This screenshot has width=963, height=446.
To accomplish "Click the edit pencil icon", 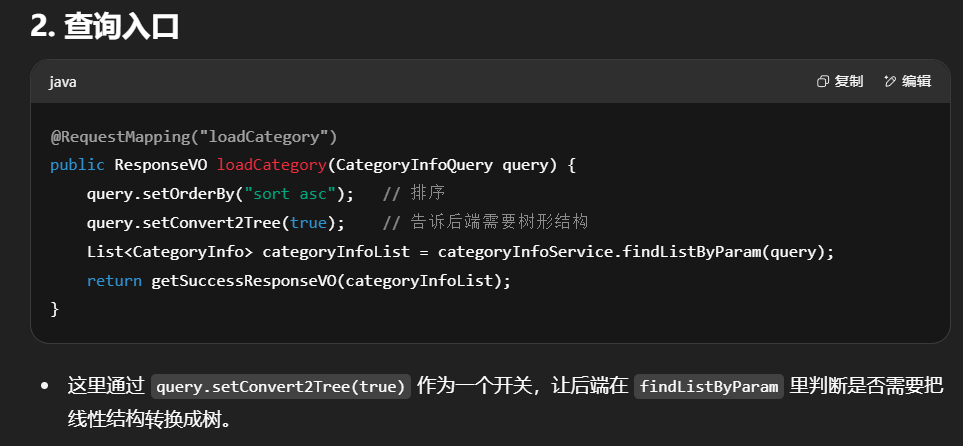I will point(890,82).
